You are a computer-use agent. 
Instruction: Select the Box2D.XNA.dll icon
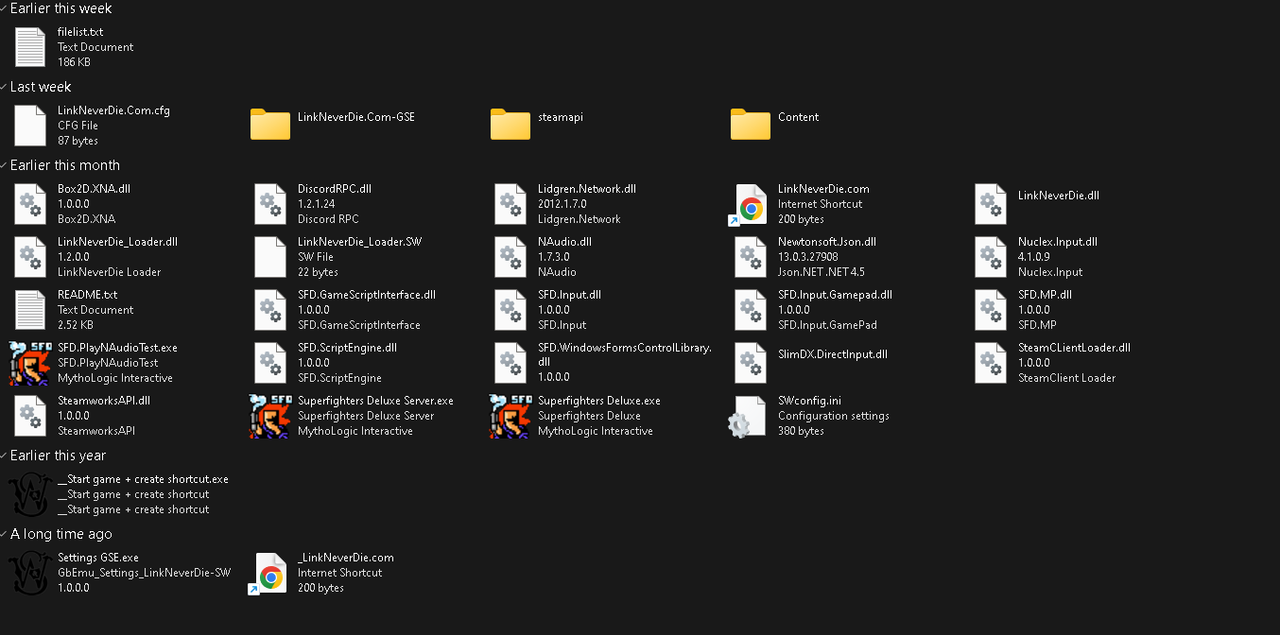click(30, 204)
